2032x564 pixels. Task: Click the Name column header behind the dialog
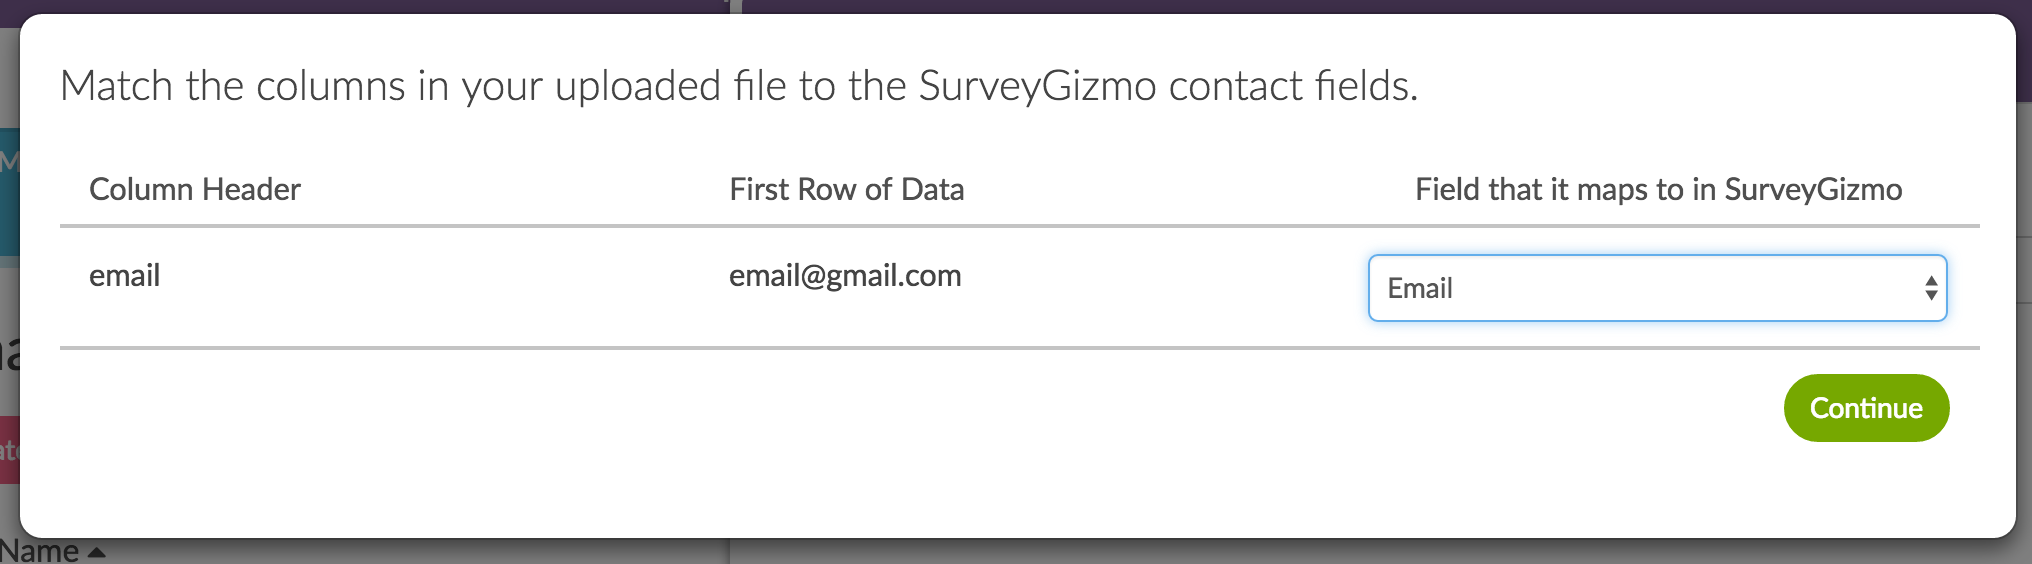click(x=40, y=552)
